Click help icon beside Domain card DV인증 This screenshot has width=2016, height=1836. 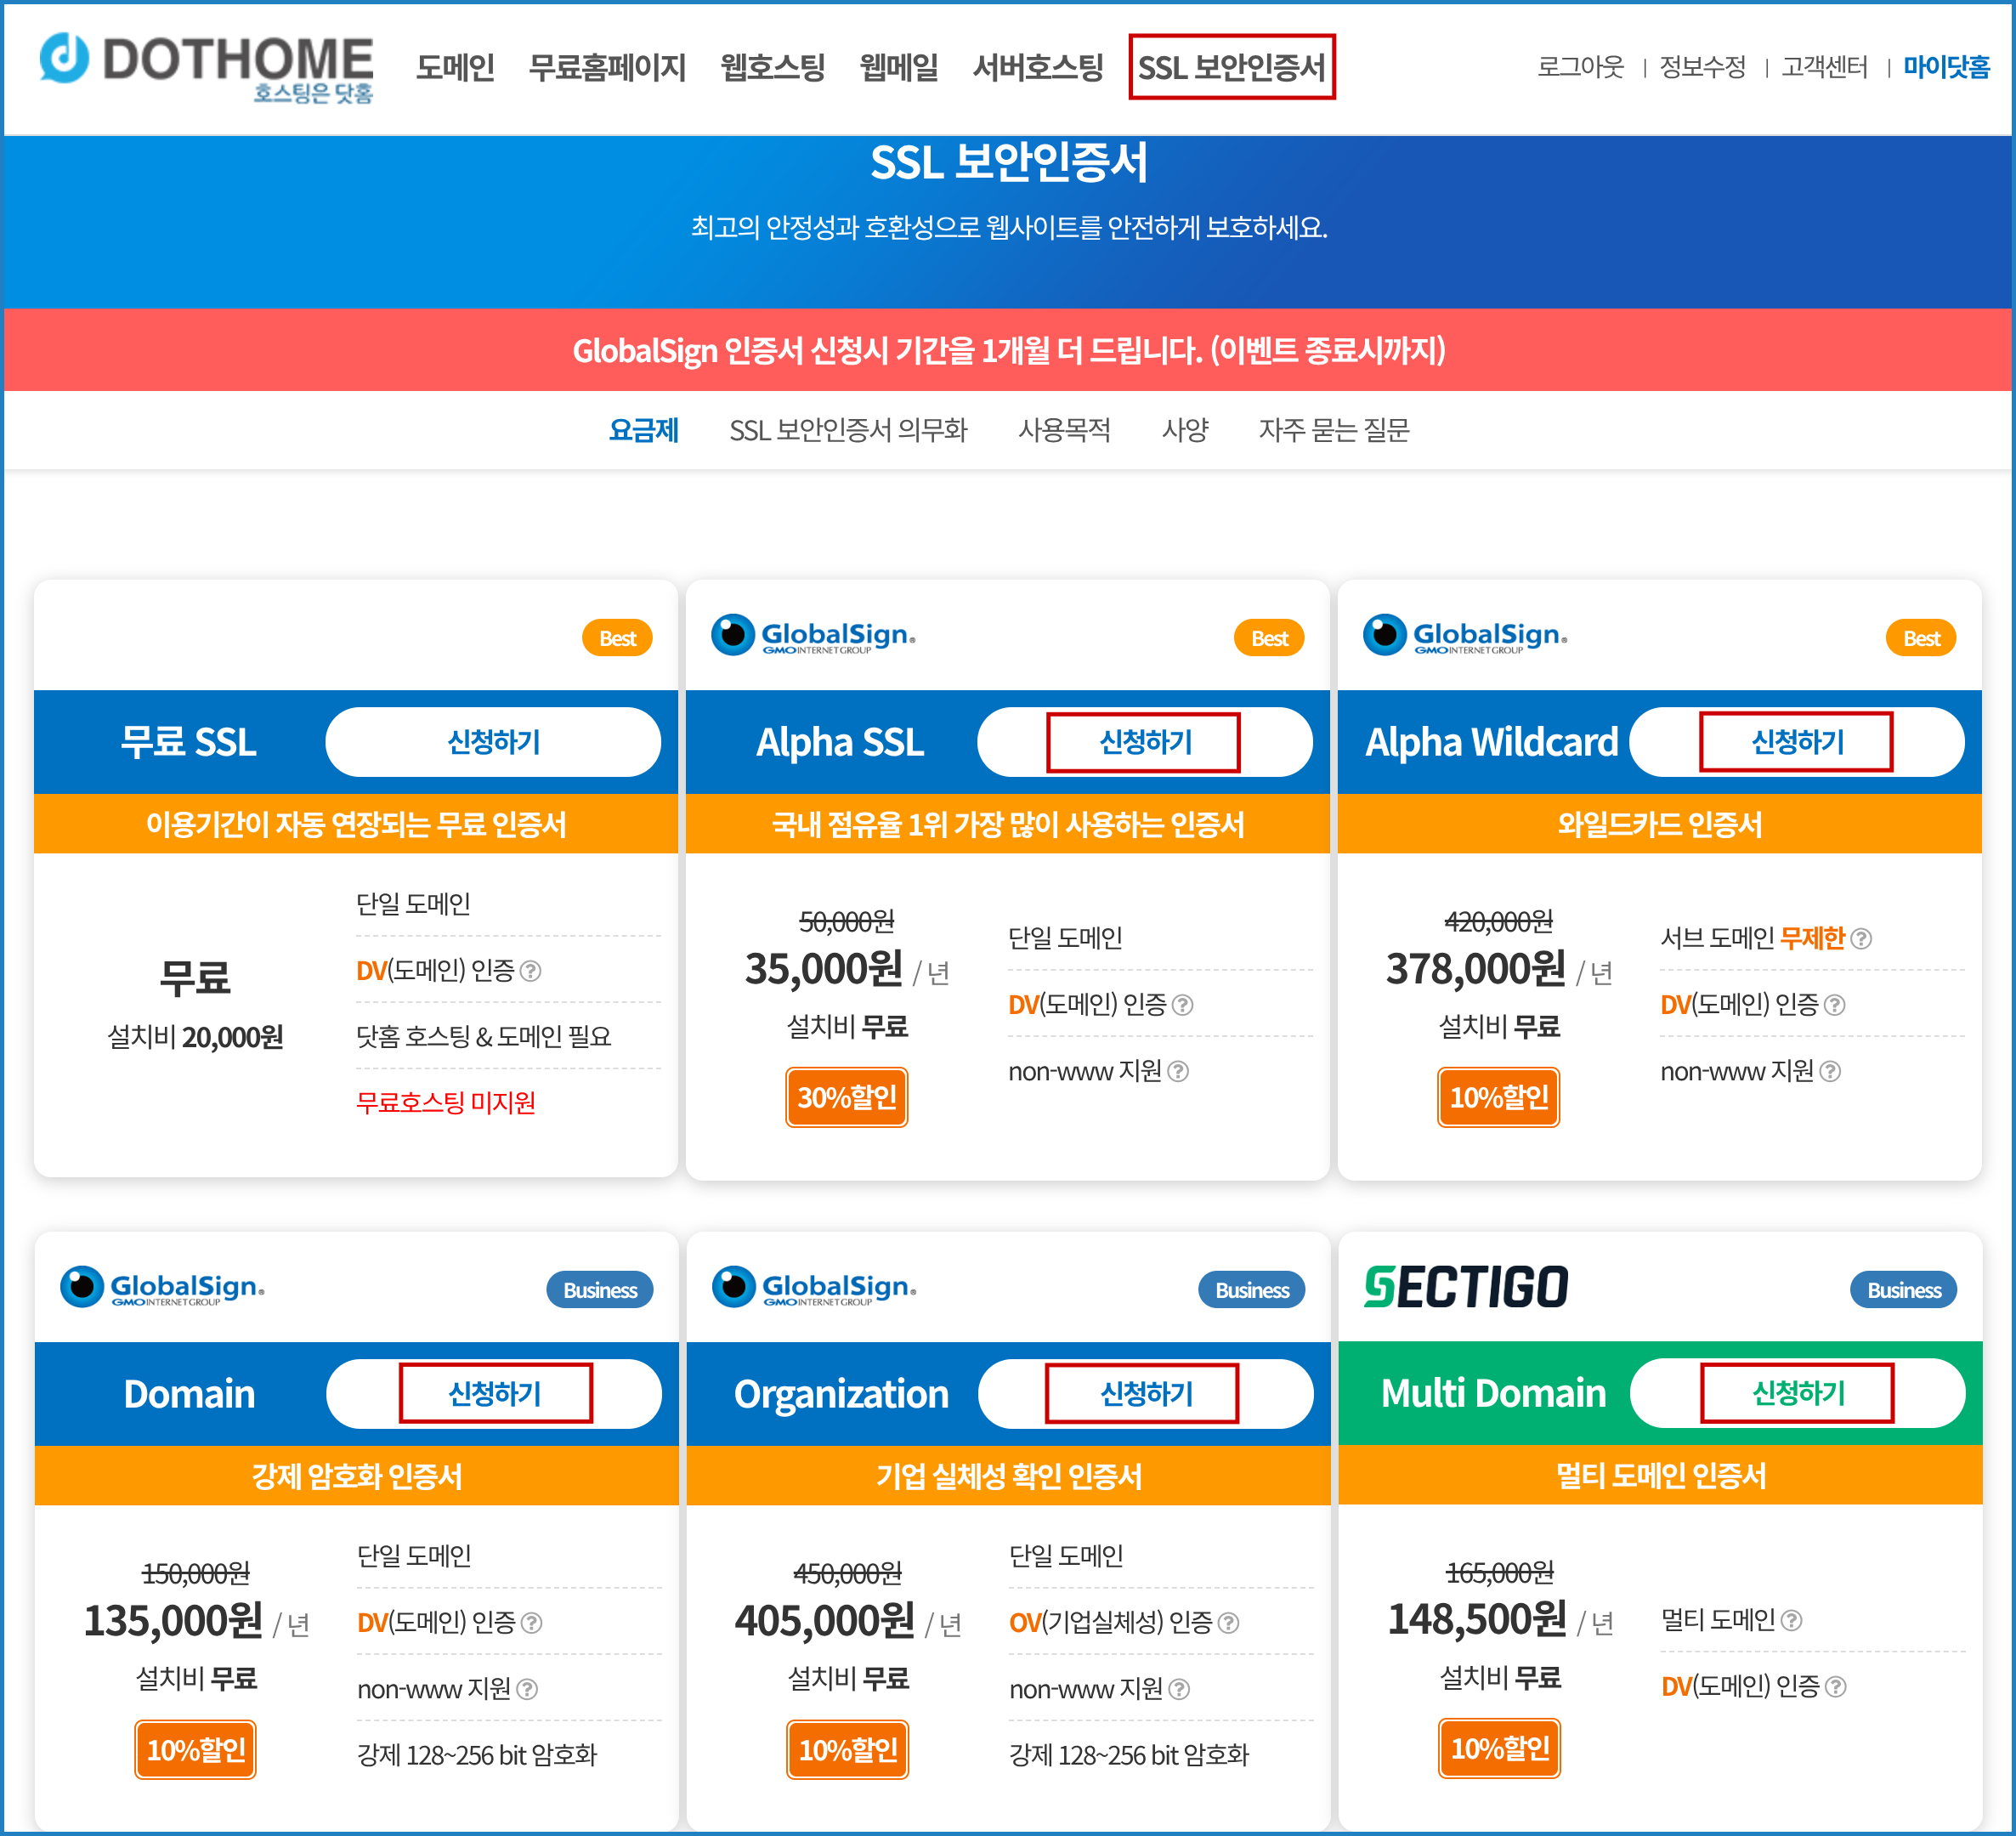532,1622
